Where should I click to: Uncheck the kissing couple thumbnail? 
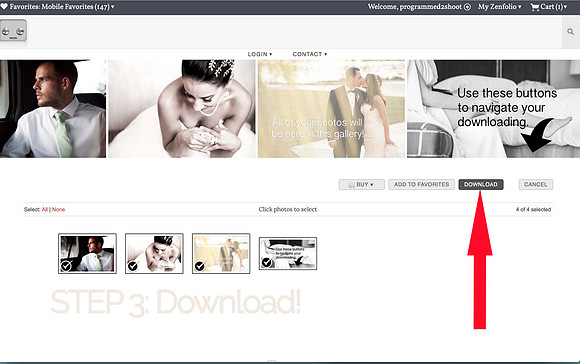click(200, 266)
